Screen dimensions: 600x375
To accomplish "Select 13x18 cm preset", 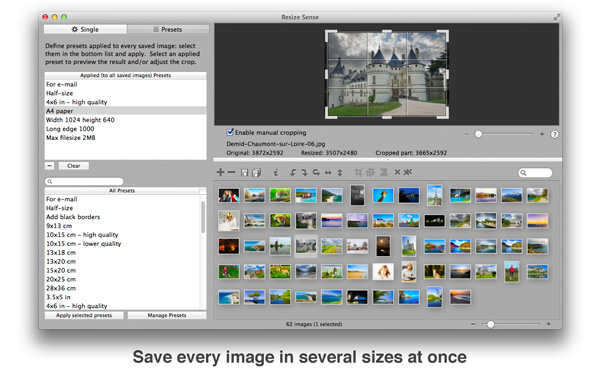I will pos(122,253).
